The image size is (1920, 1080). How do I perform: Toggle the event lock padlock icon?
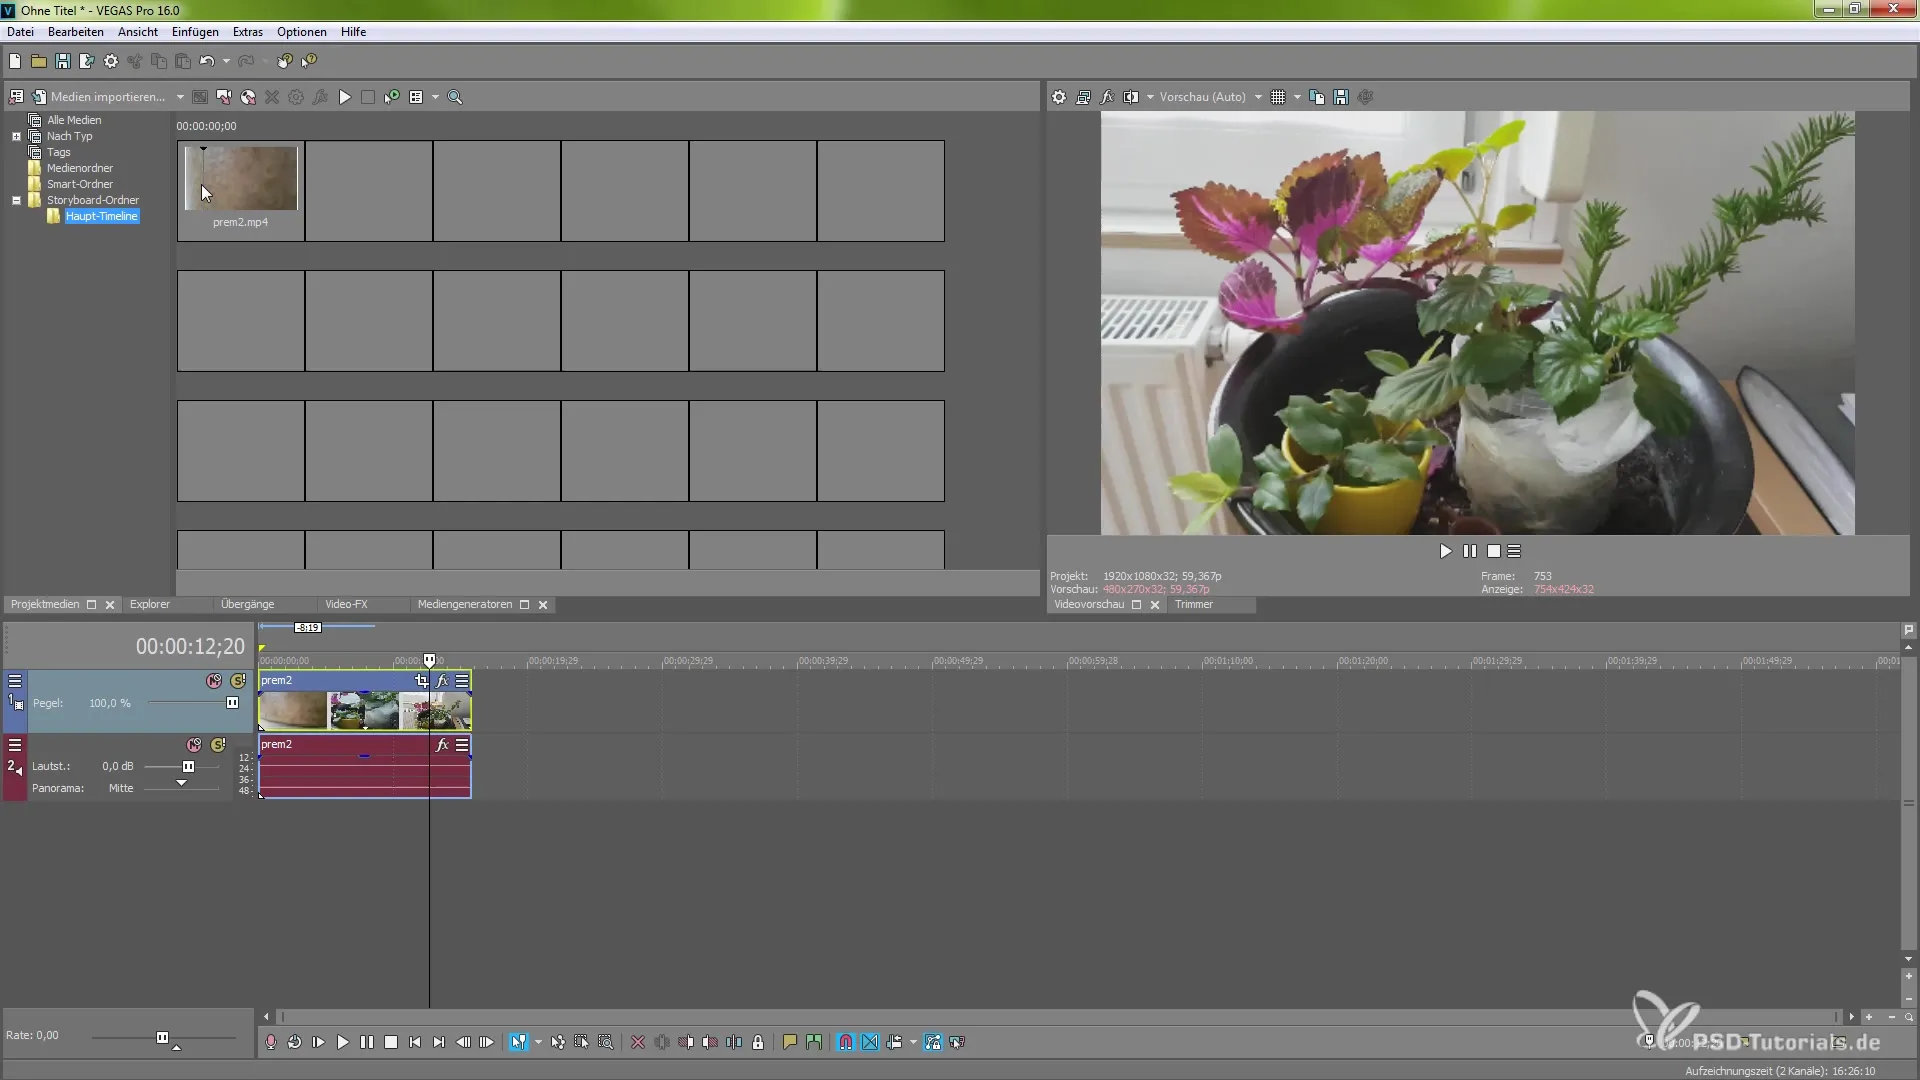[x=758, y=1042]
